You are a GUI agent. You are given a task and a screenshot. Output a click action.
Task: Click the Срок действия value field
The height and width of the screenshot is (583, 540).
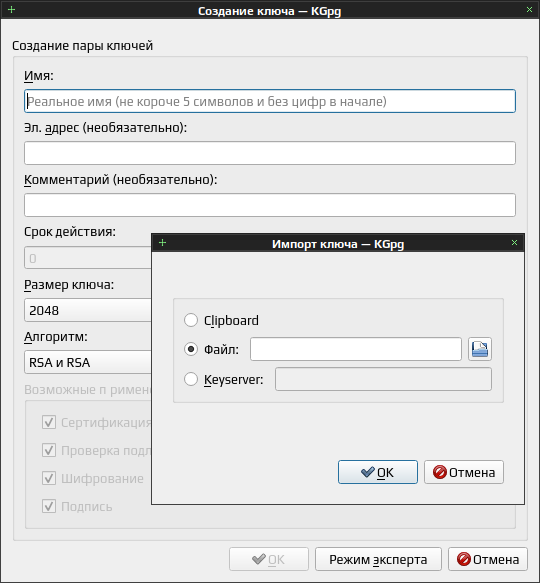click(88, 258)
